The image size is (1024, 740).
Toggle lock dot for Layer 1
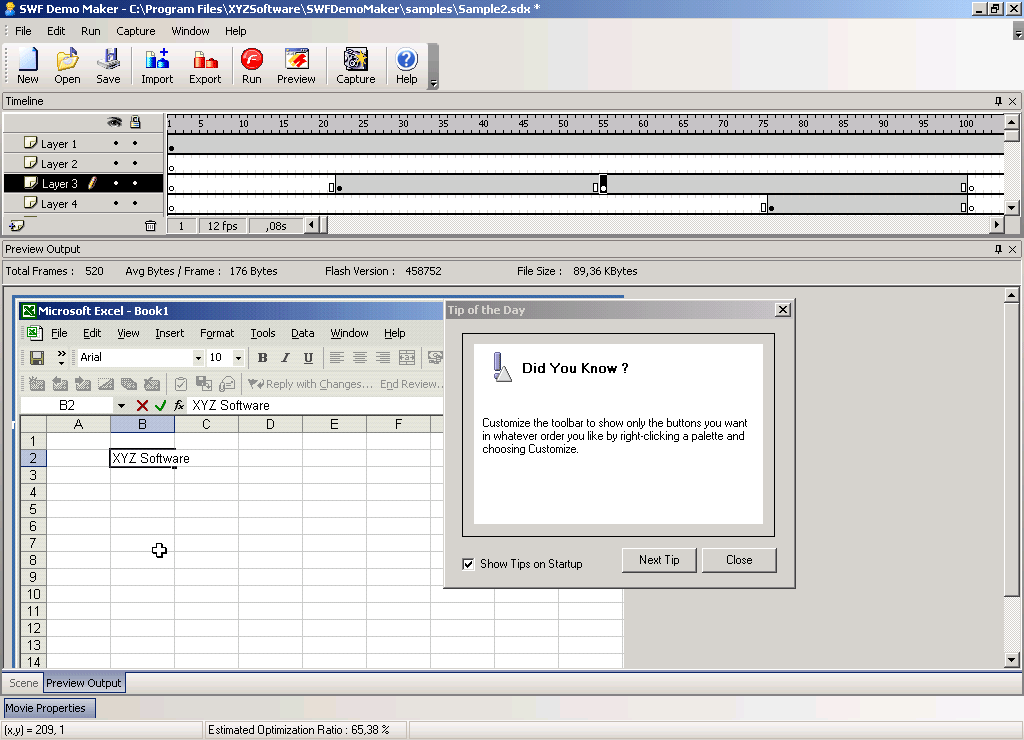point(135,143)
